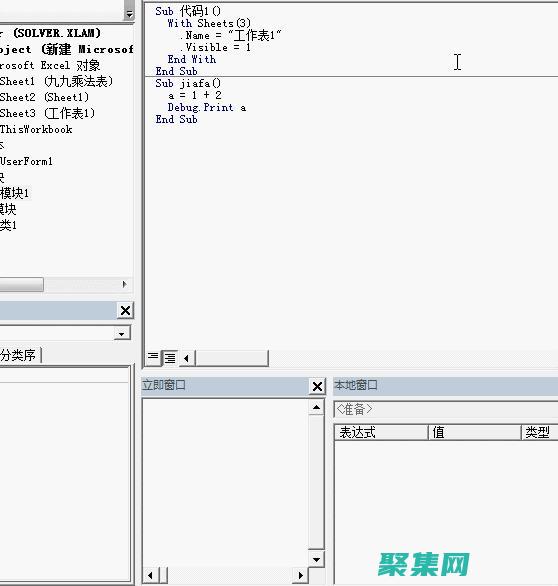Click the code window horizontal scrollbar thumb

point(232,358)
